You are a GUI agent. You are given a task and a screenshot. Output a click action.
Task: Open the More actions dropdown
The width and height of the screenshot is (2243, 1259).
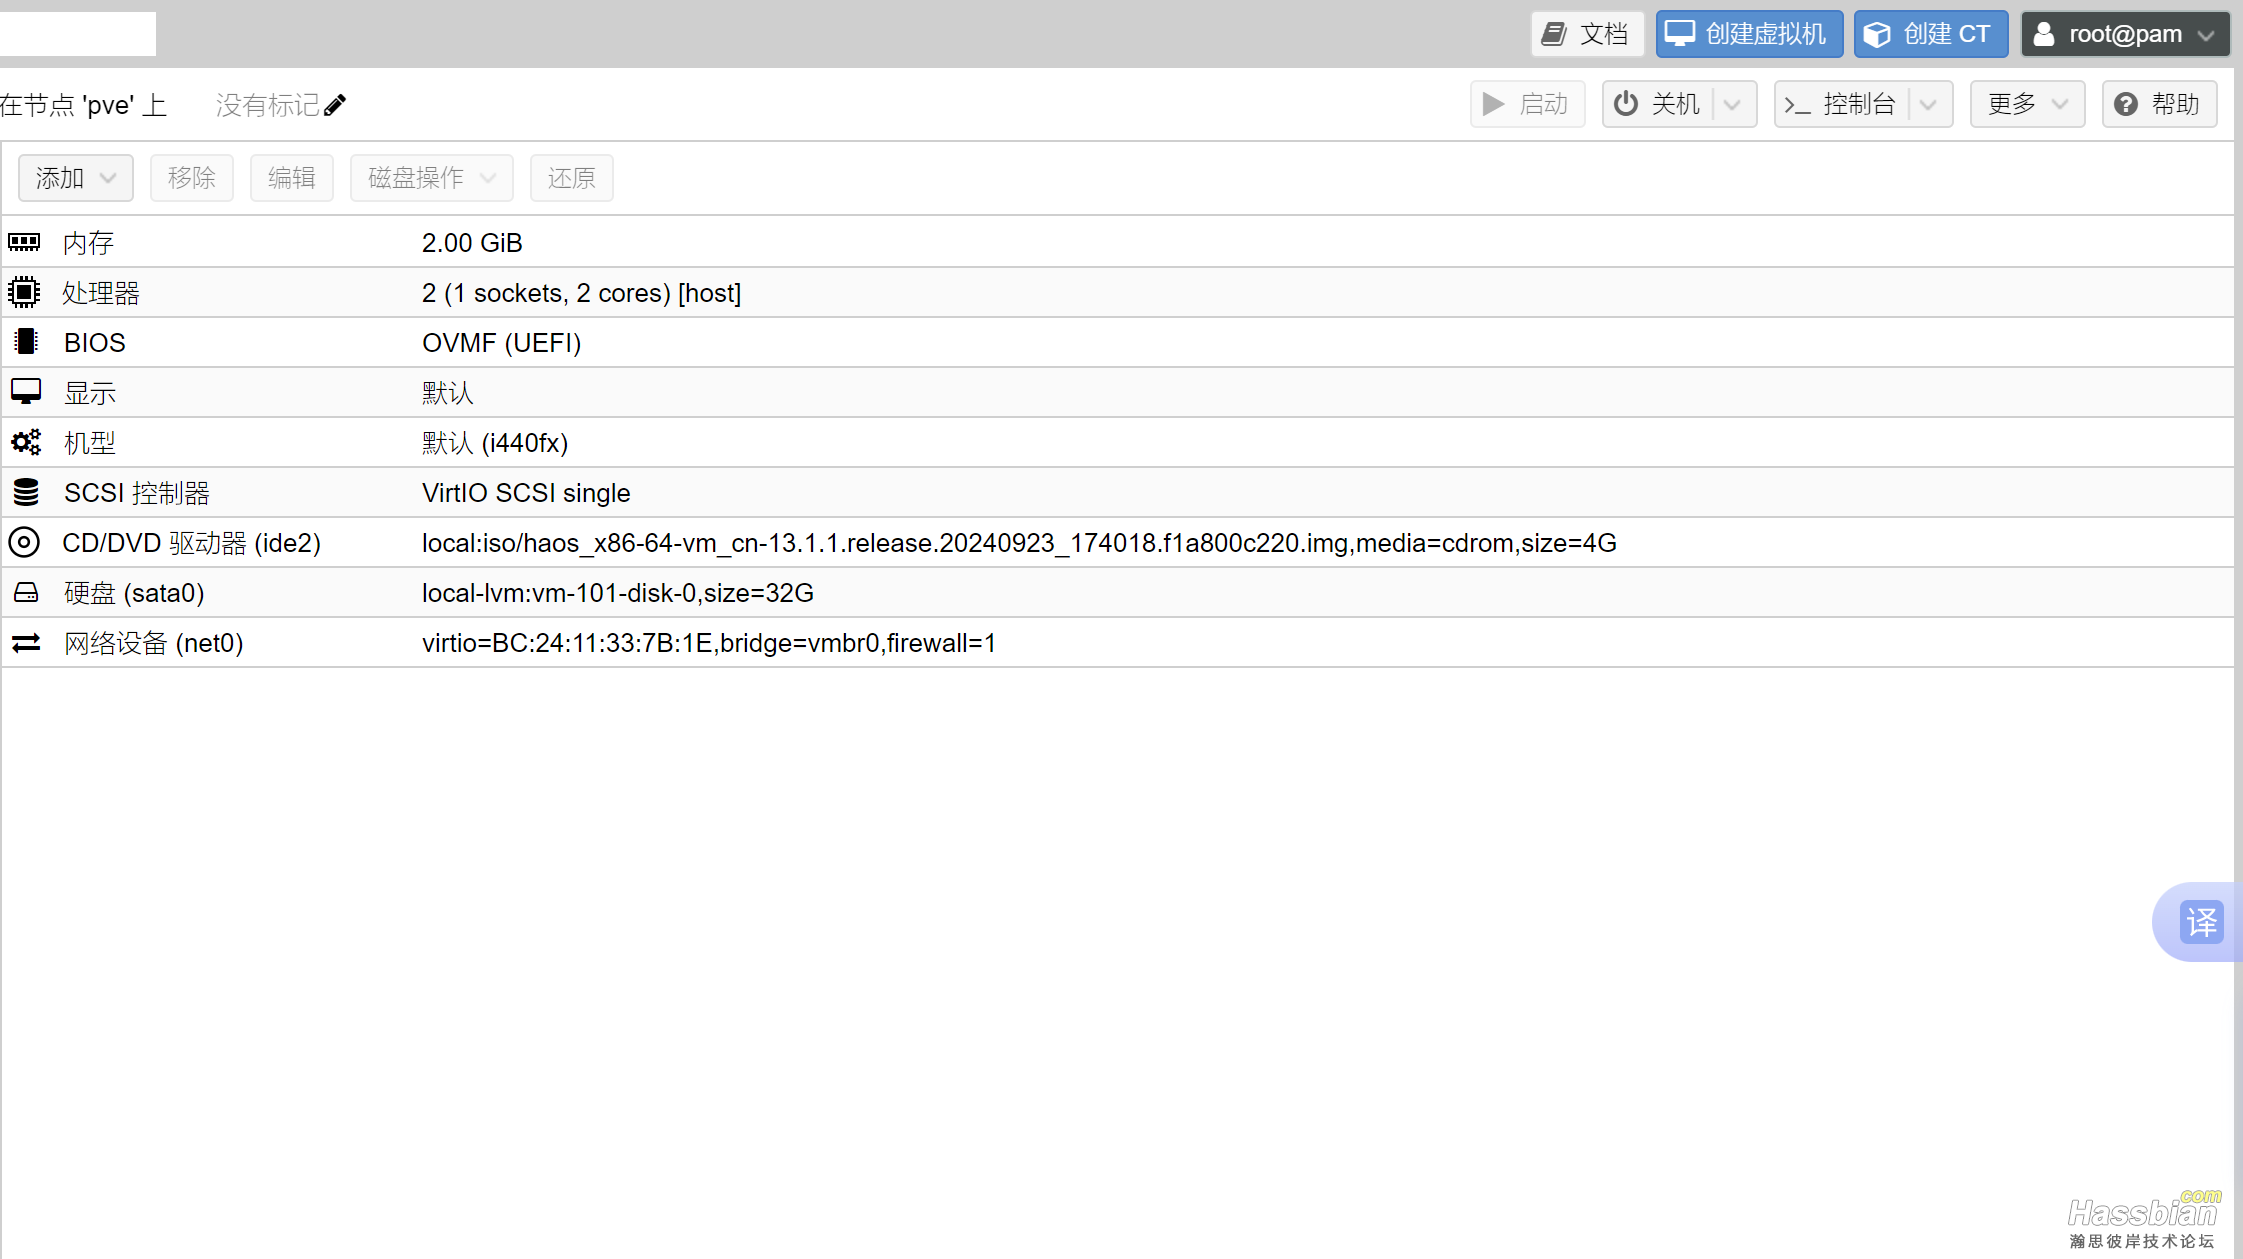pyautogui.click(x=2027, y=104)
